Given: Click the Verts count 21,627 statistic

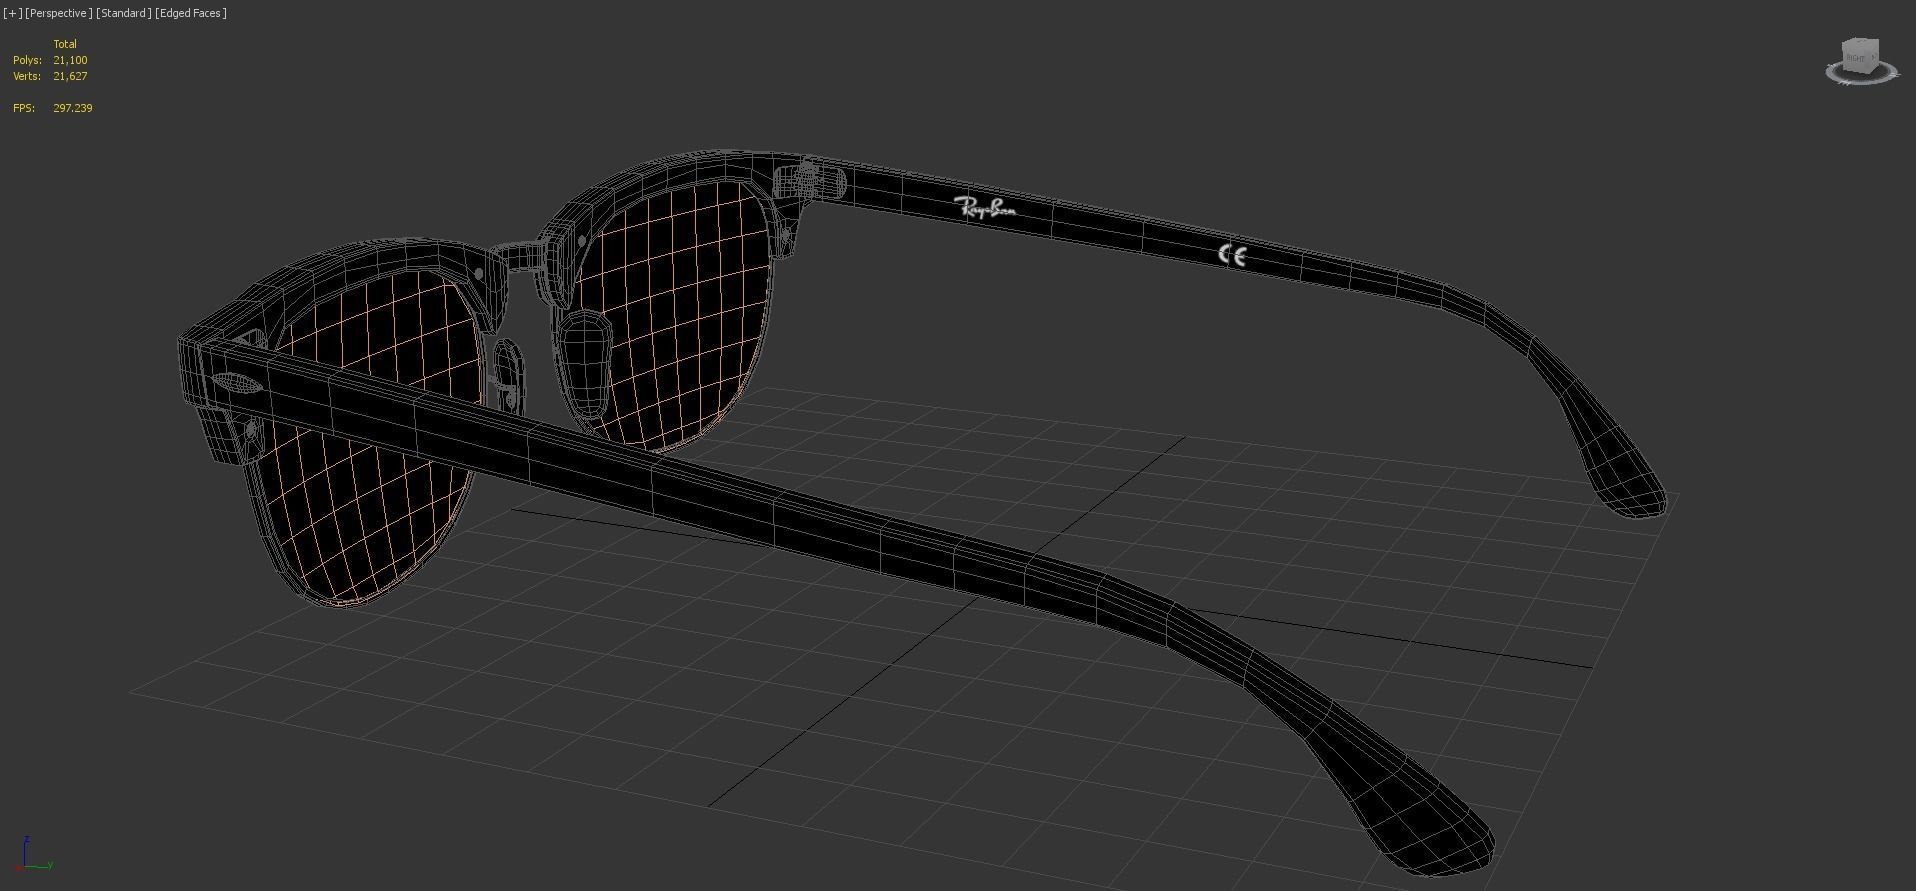Looking at the screenshot, I should [x=70, y=76].
